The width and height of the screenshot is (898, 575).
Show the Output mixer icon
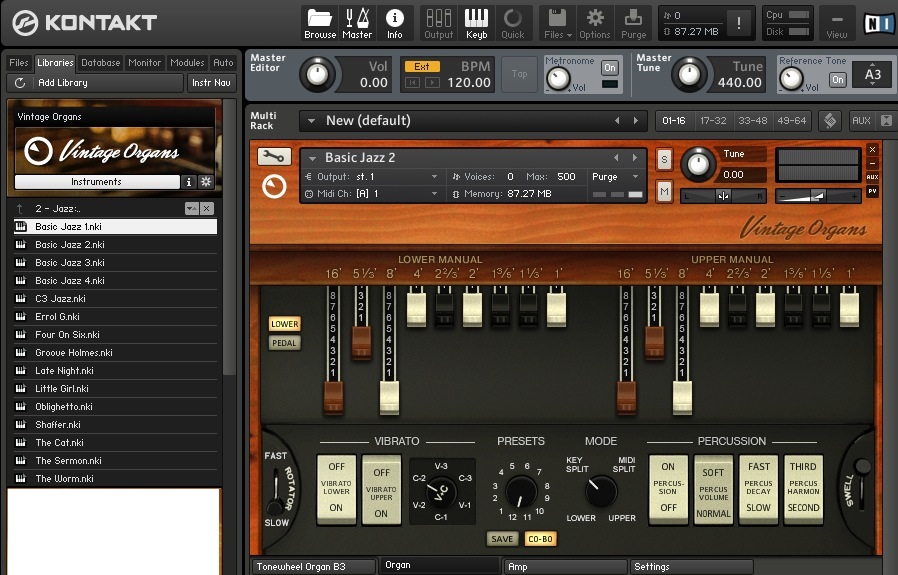(x=439, y=23)
